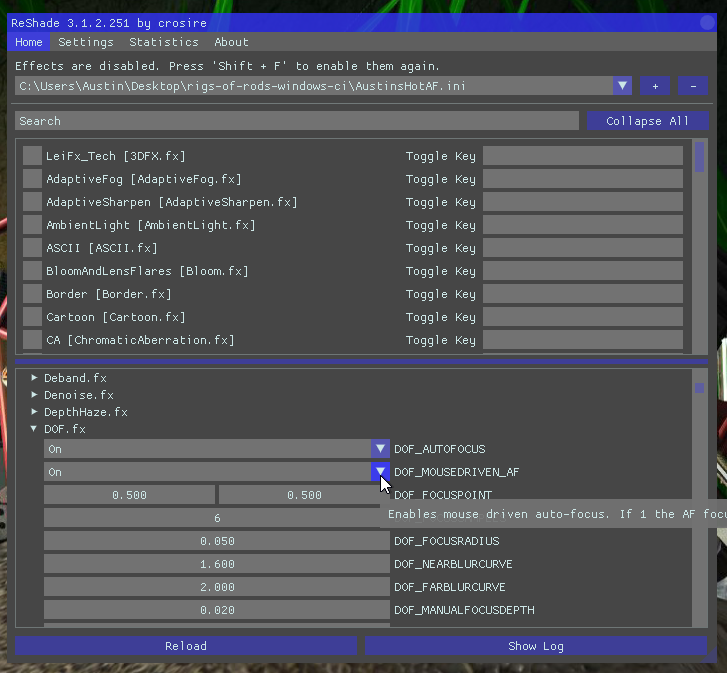Viewport: 727px width, 673px height.
Task: Enable the LeiFx_Tech effect checkbox
Action: pyautogui.click(x=33, y=156)
